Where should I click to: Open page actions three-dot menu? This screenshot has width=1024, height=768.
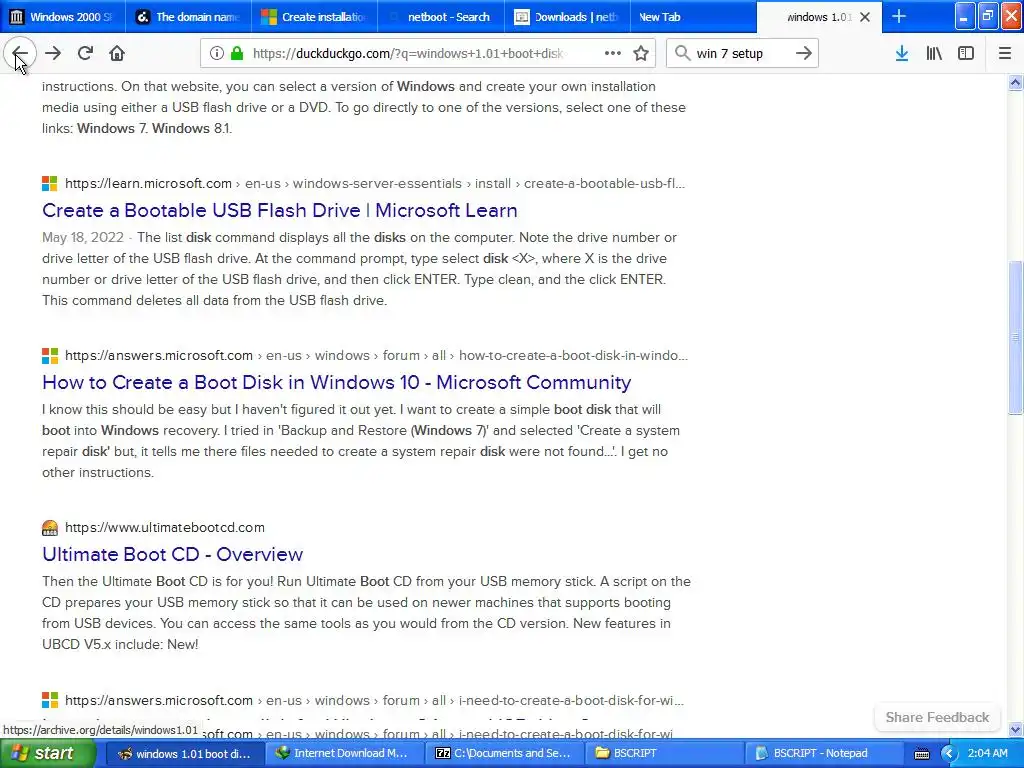pos(613,54)
